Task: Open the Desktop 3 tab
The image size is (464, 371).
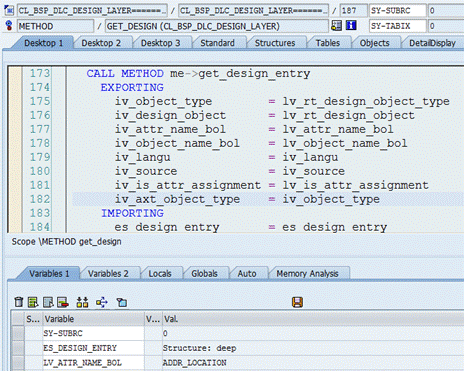Action: point(160,43)
